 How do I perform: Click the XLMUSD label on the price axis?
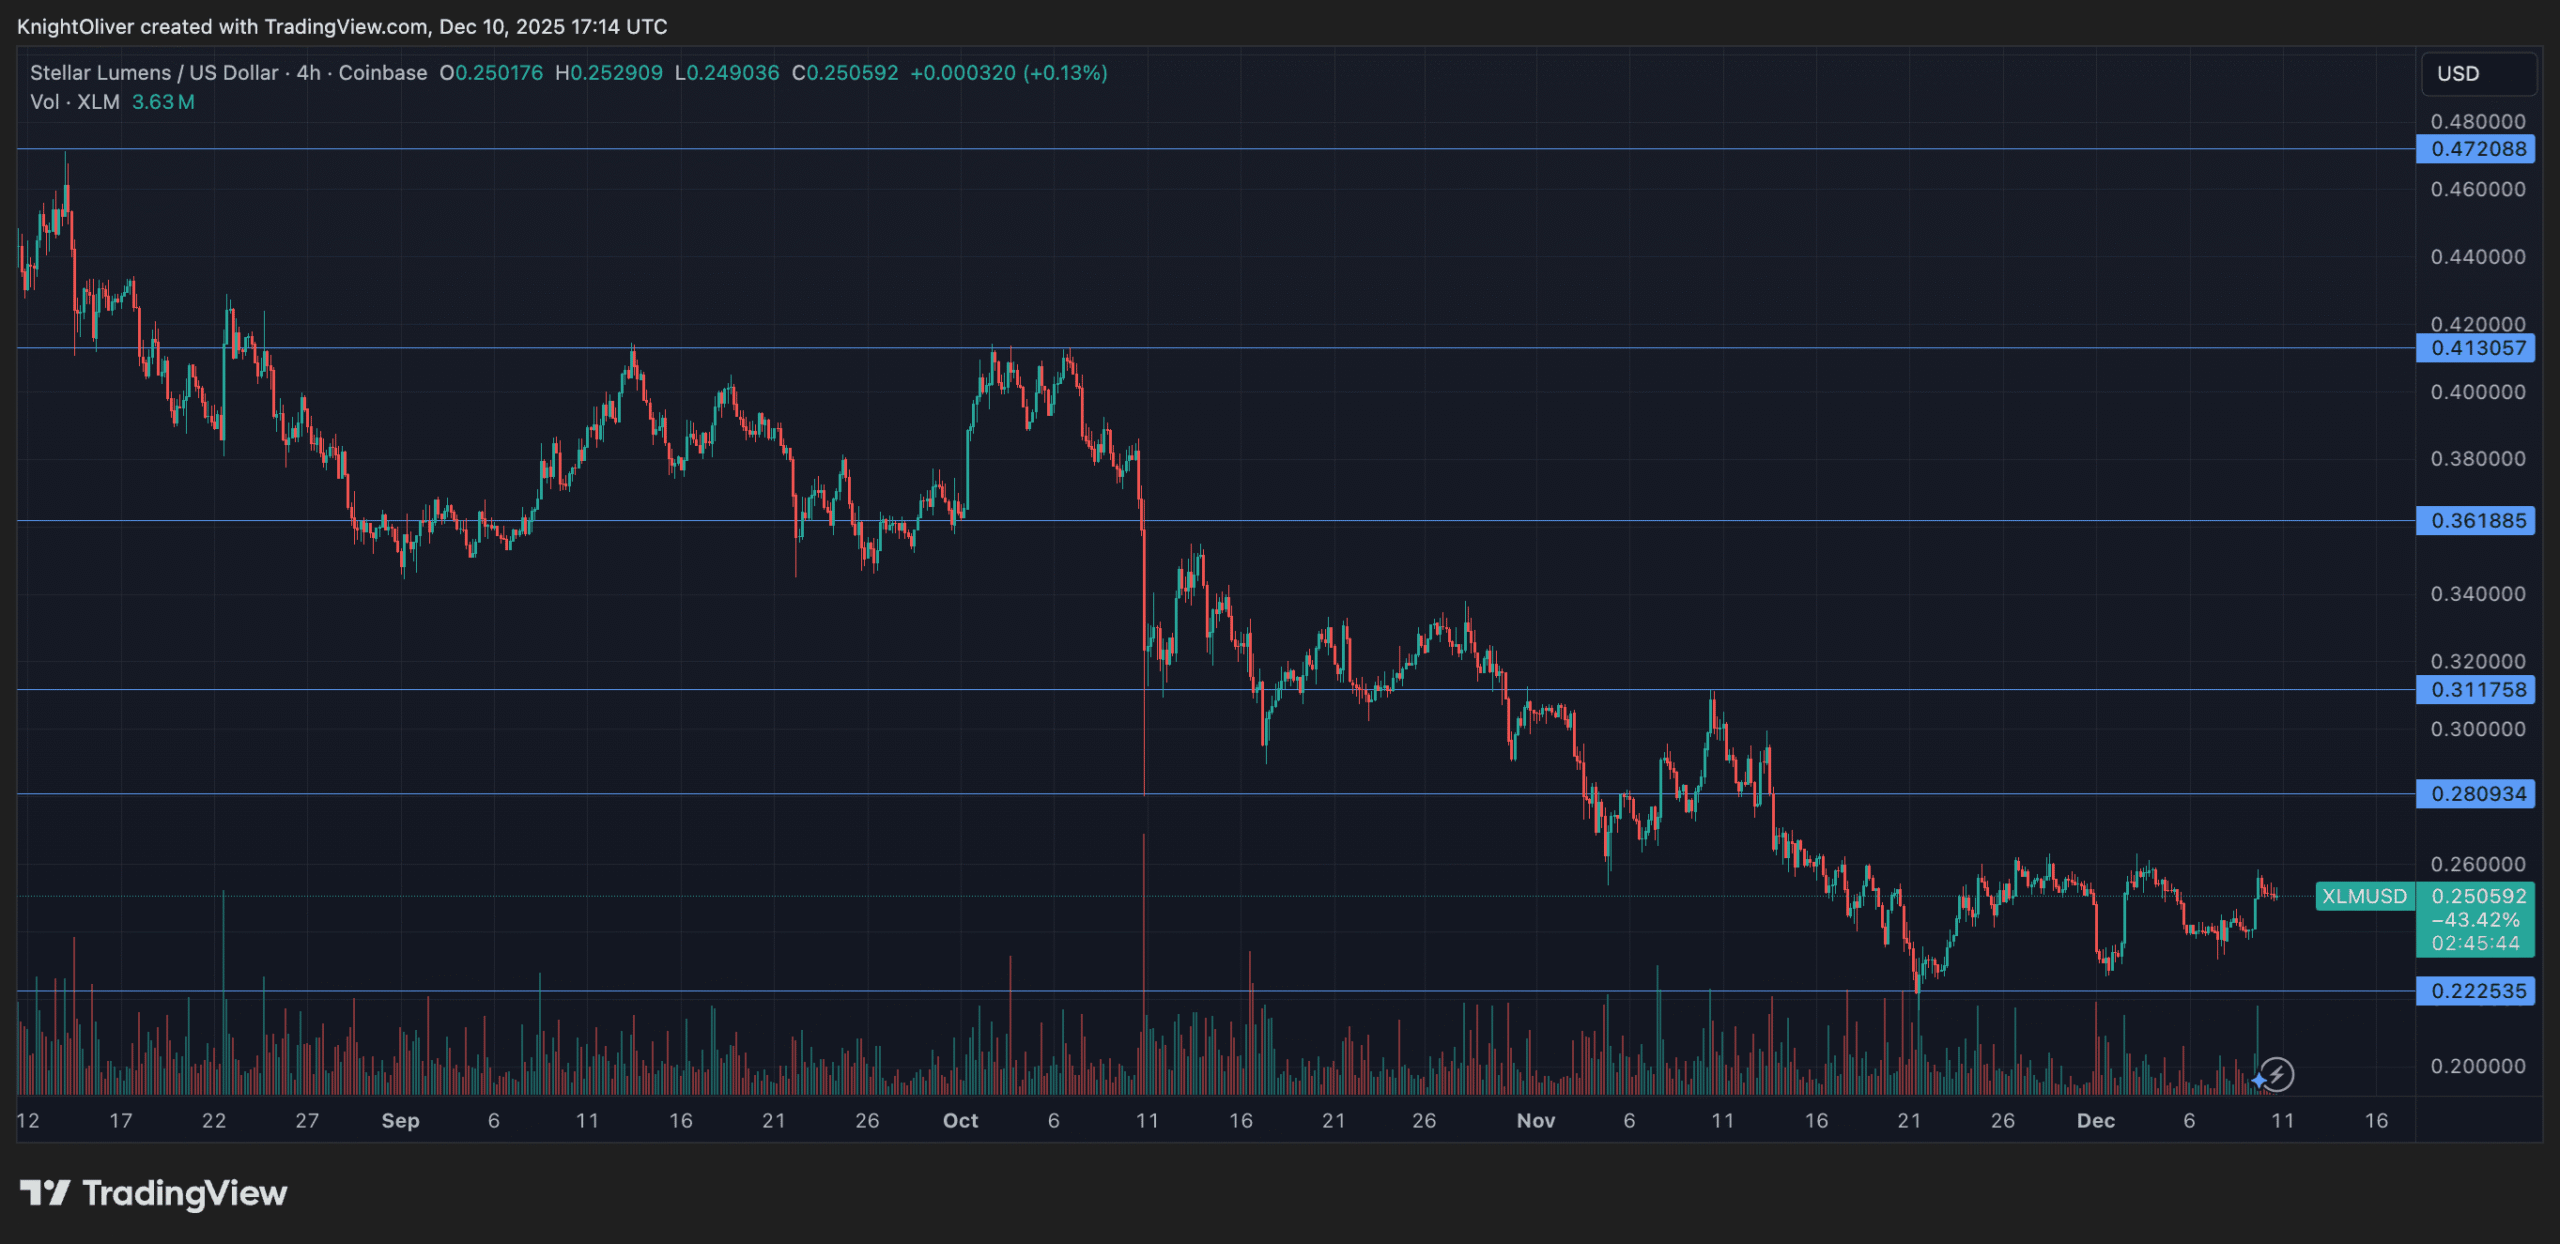[2363, 897]
